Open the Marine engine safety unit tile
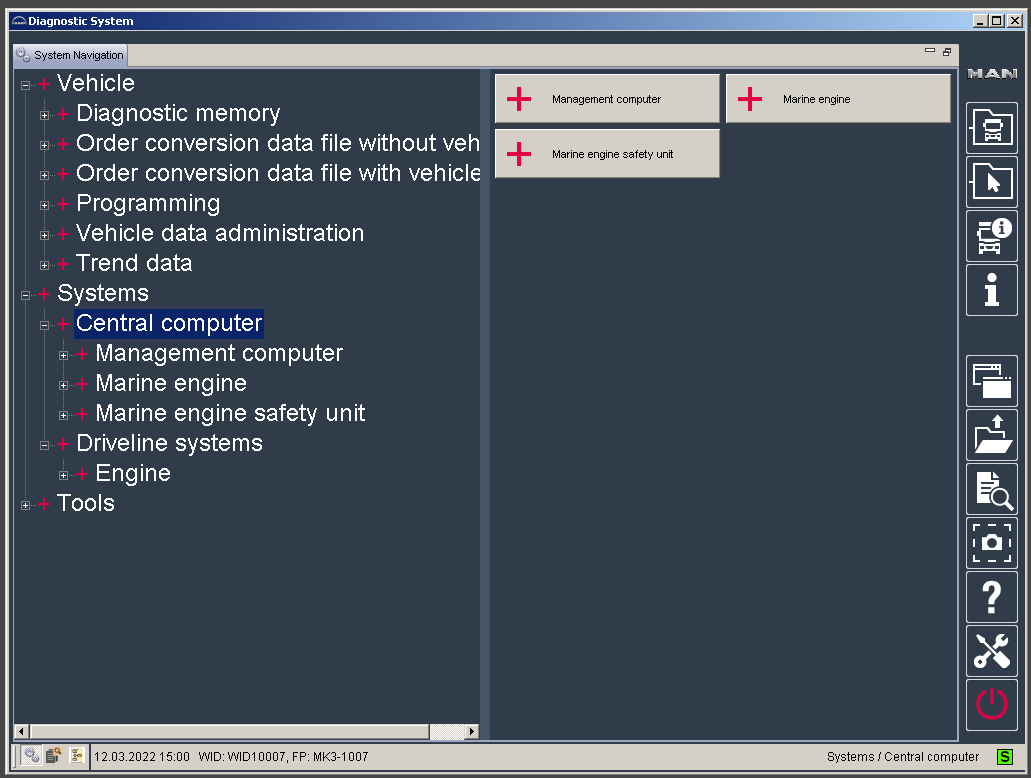This screenshot has height=778, width=1031. pos(607,153)
